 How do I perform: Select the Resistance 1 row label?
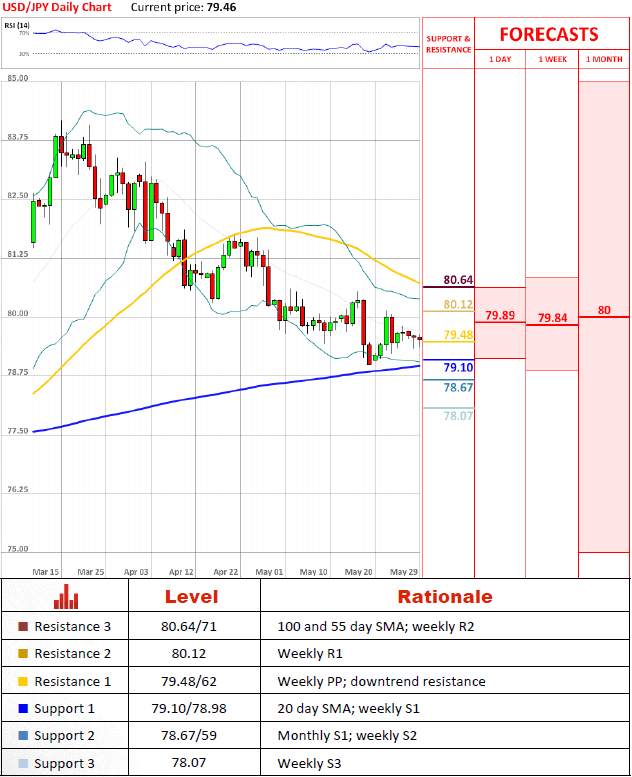[72, 681]
